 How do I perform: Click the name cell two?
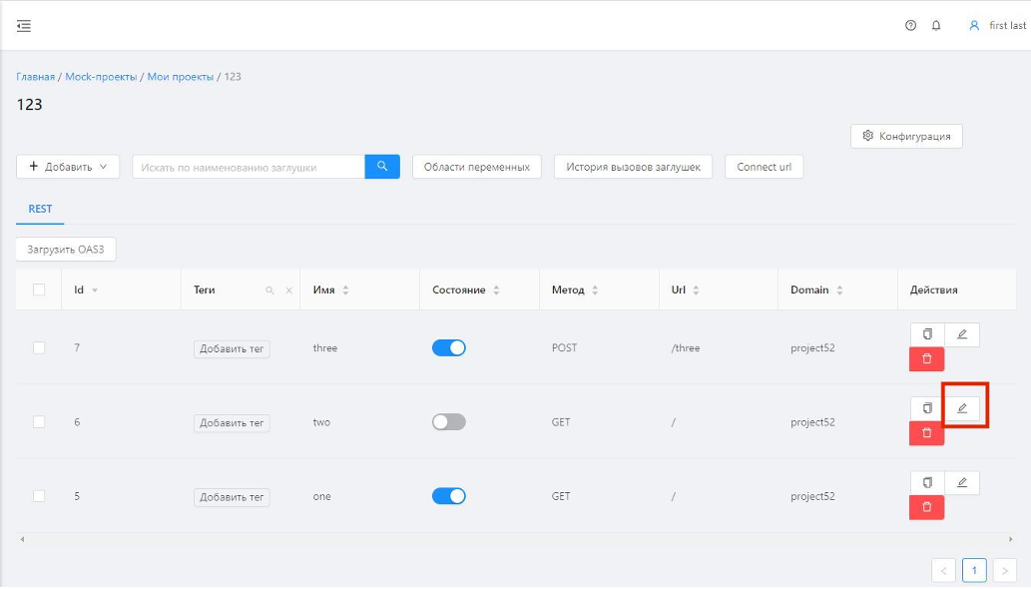click(x=322, y=422)
